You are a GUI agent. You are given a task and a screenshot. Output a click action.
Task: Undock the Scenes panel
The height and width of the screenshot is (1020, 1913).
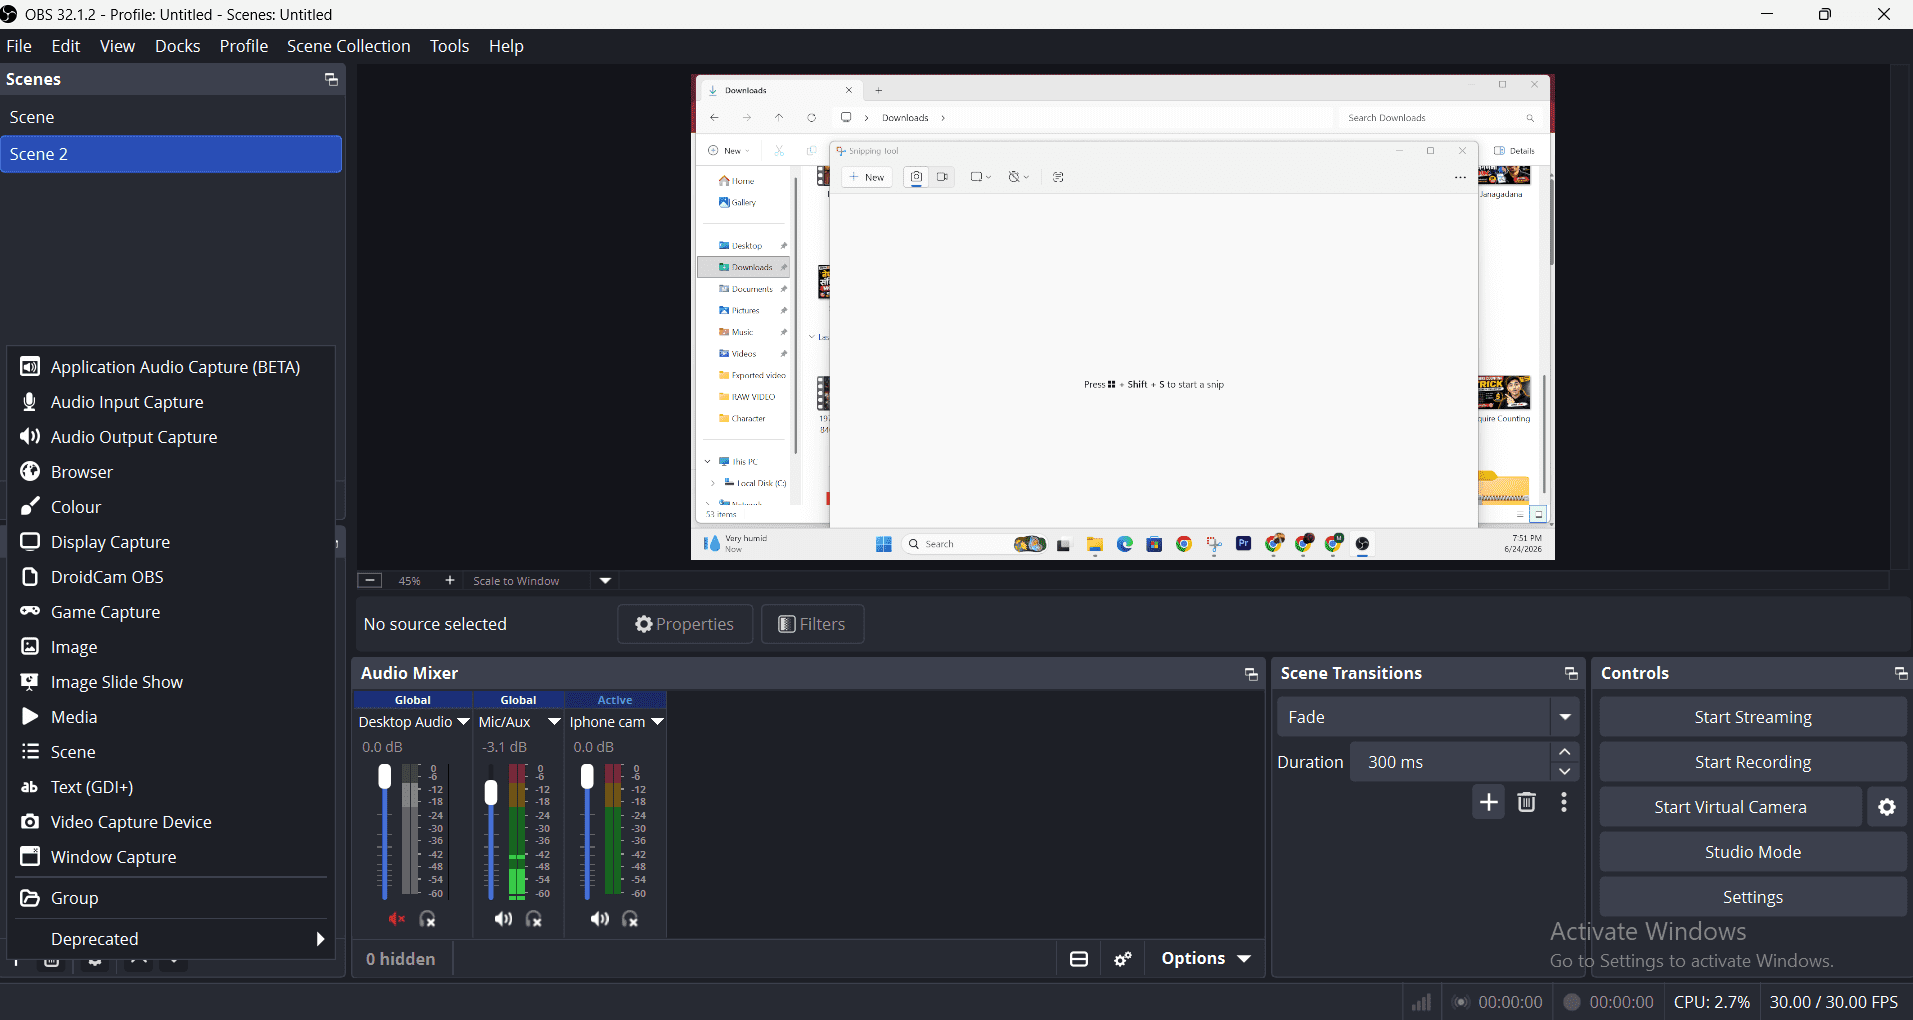(331, 80)
